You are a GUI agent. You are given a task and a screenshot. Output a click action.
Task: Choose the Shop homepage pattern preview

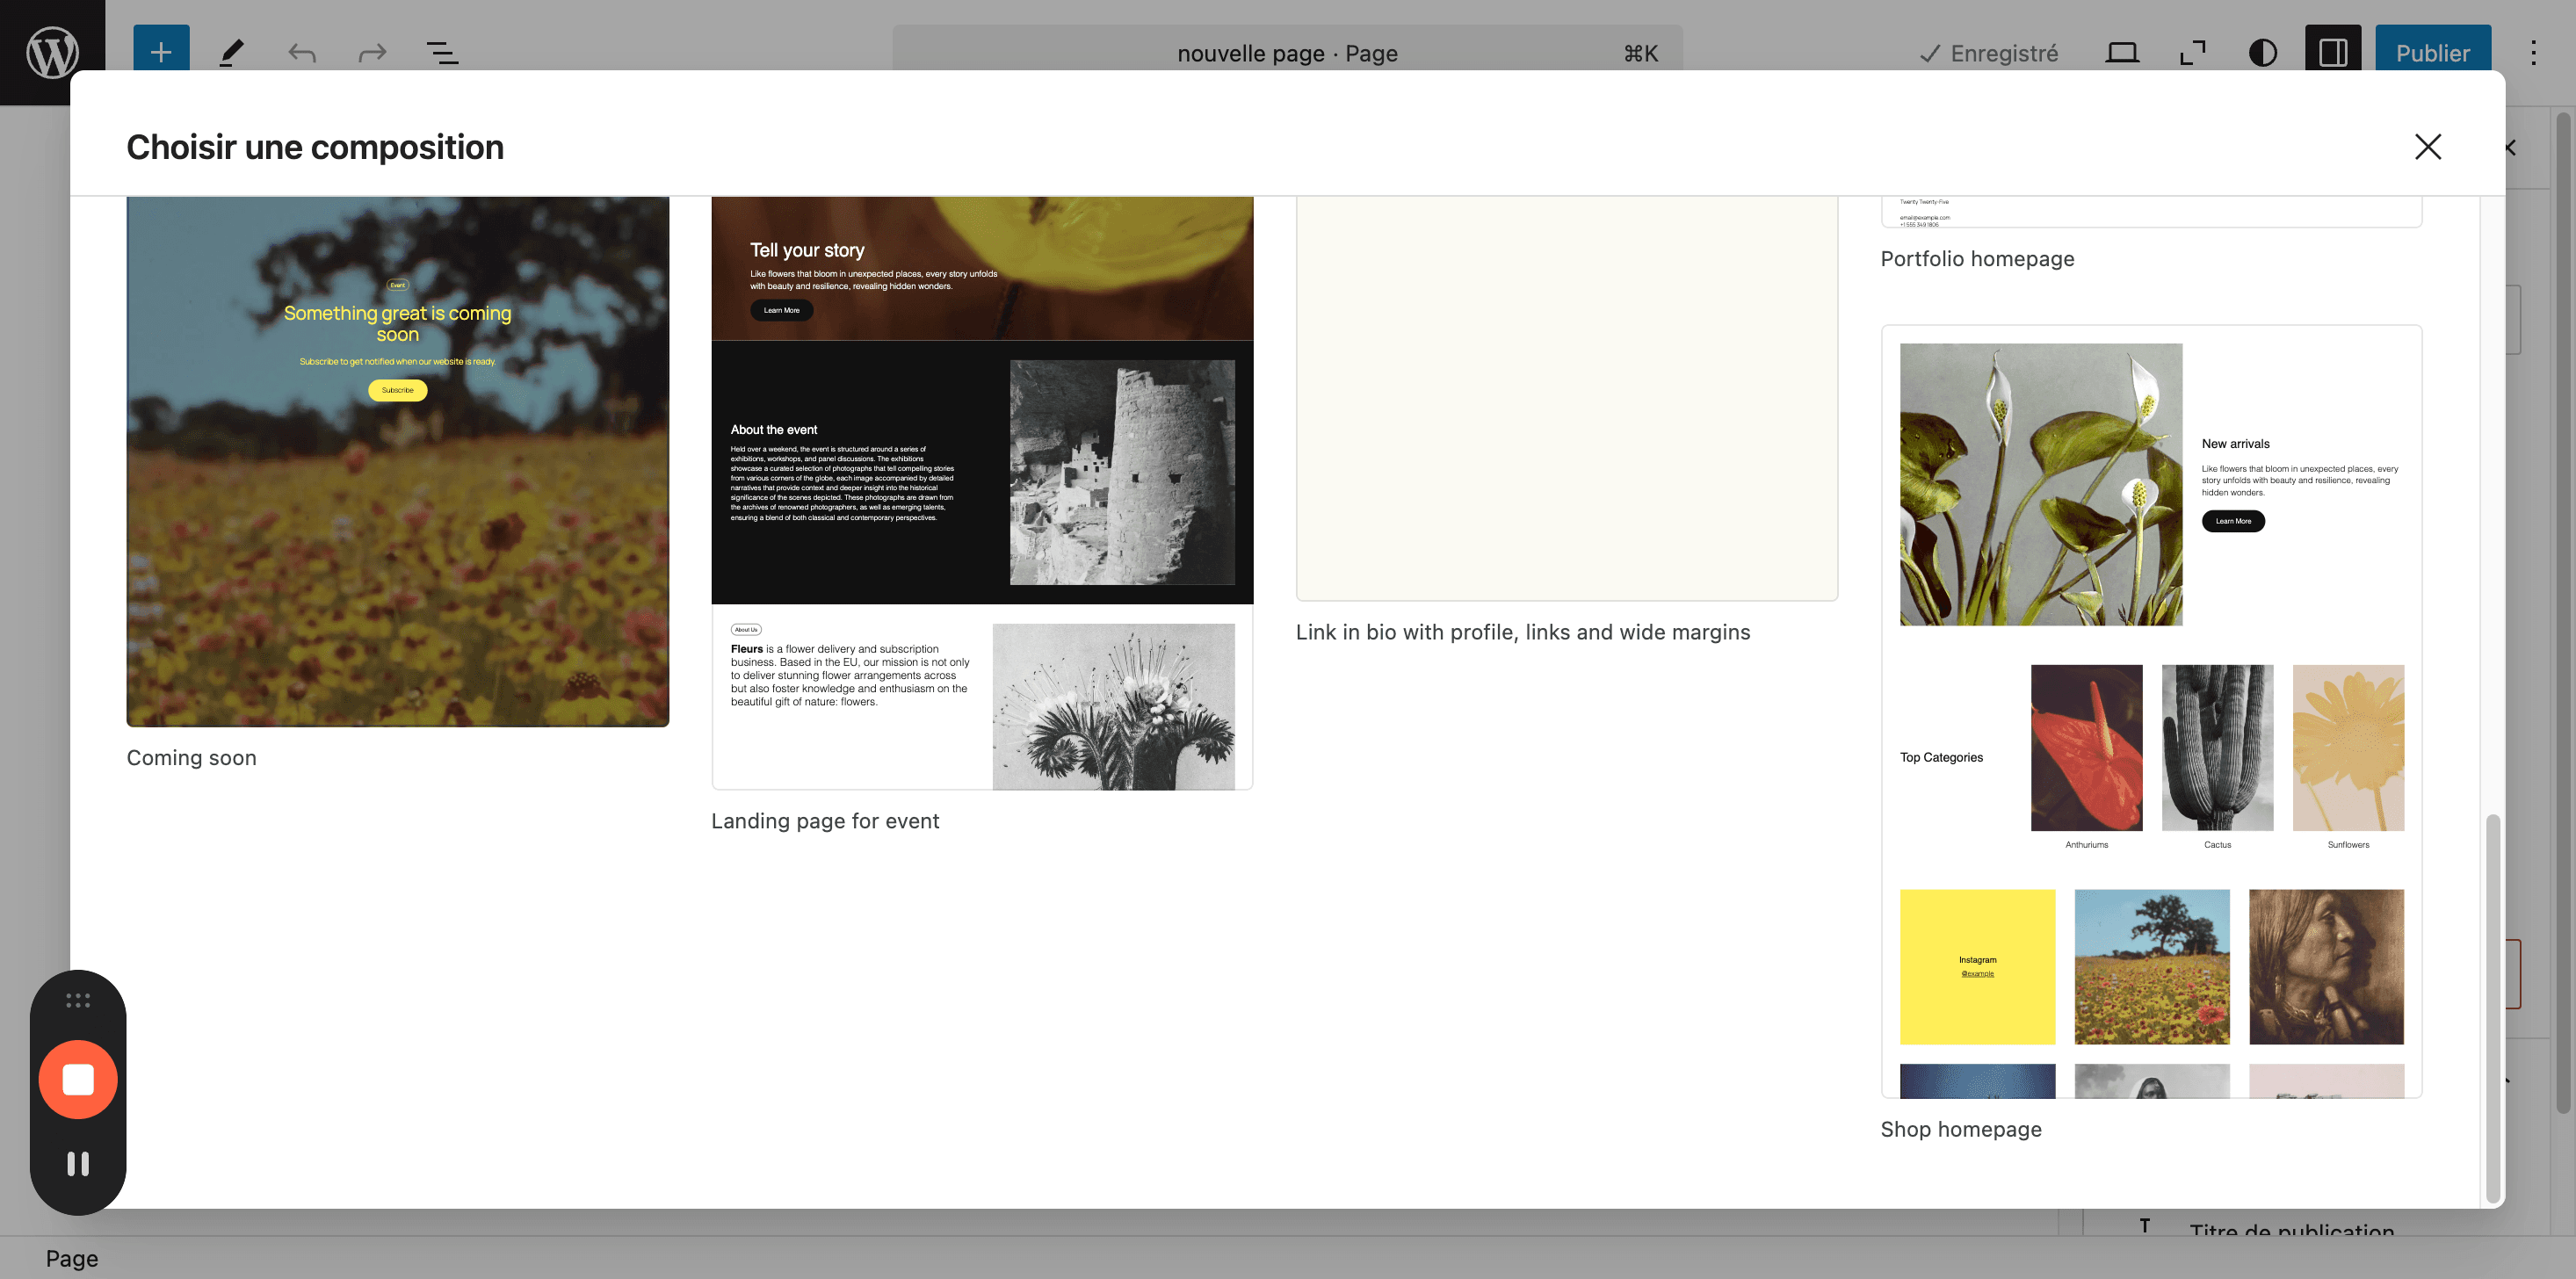(2151, 711)
